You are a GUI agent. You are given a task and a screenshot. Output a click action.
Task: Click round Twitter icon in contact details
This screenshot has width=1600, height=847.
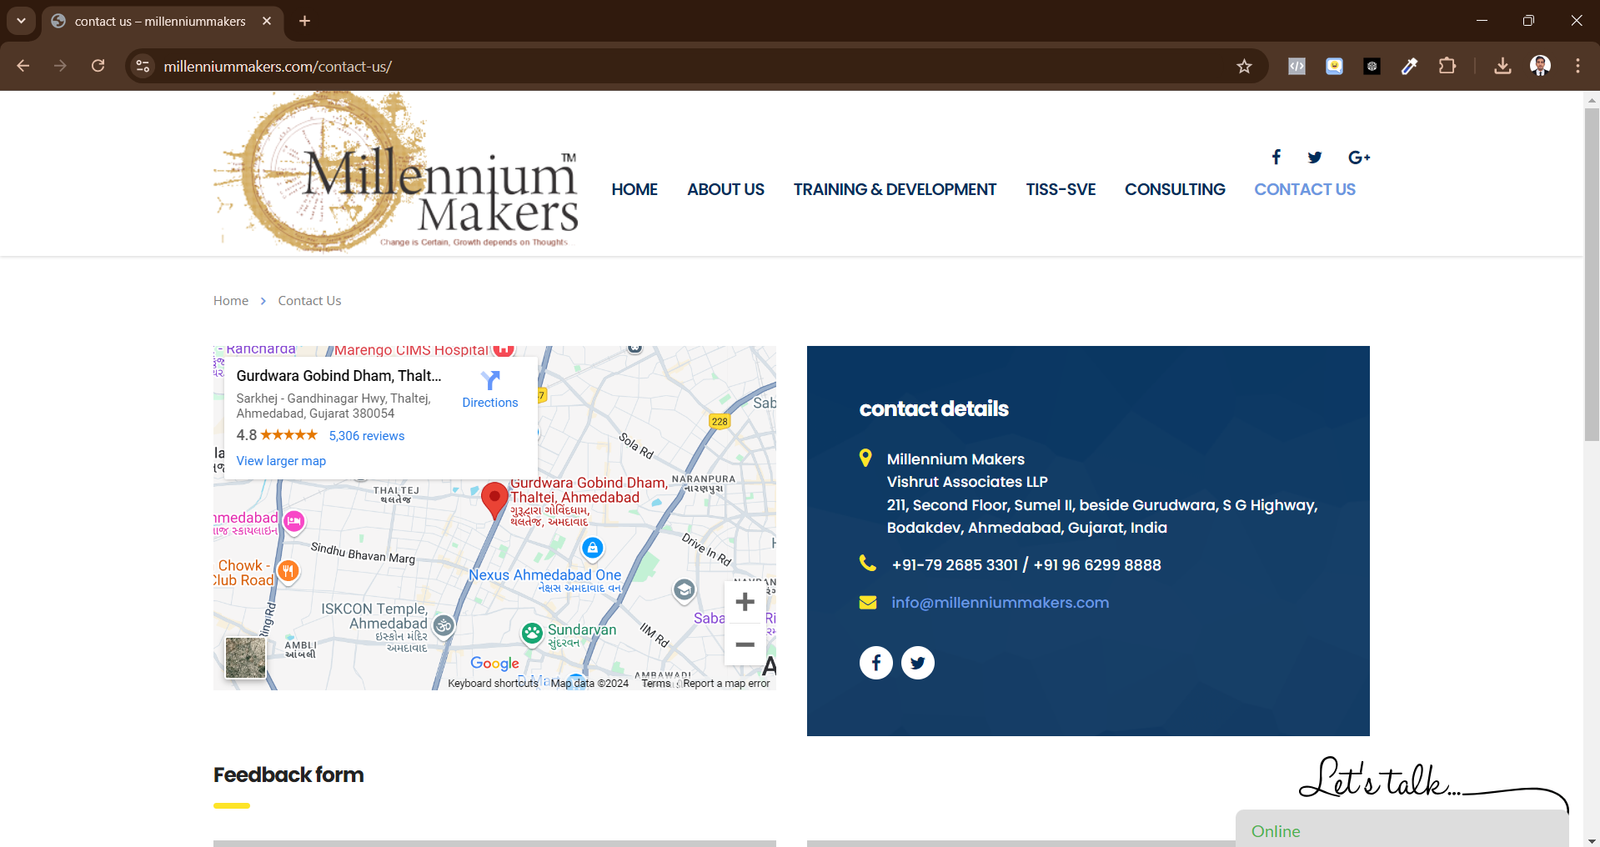pos(918,662)
